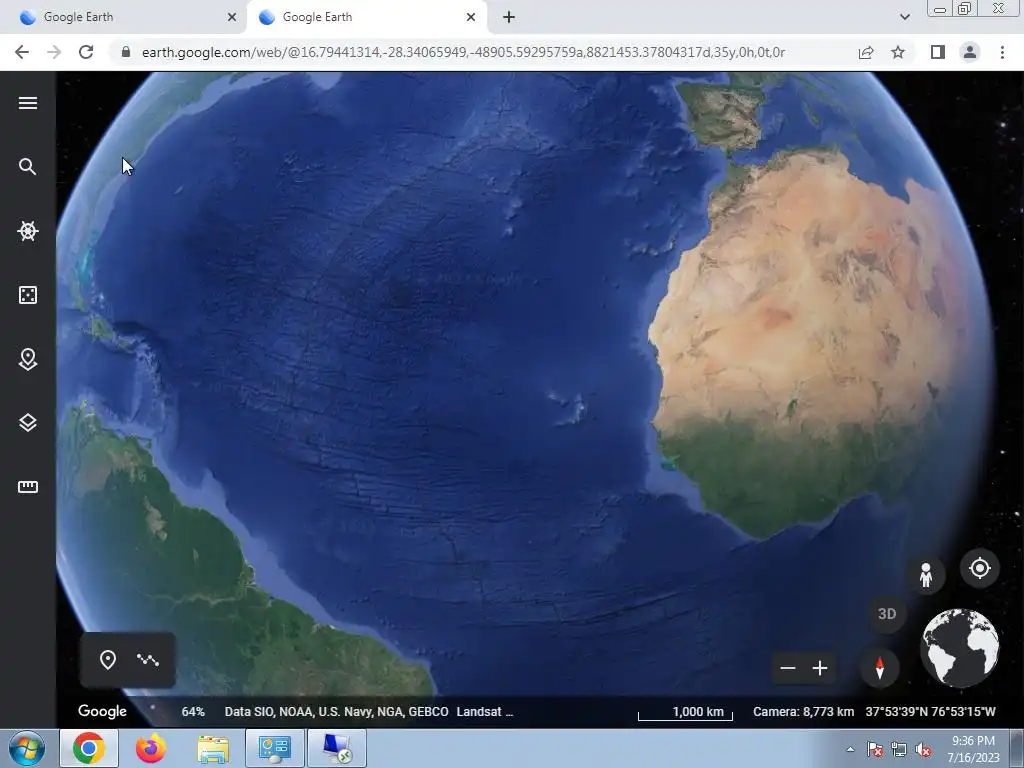1024x768 pixels.
Task: Select the Measure distance ruler tool
Action: tap(27, 487)
